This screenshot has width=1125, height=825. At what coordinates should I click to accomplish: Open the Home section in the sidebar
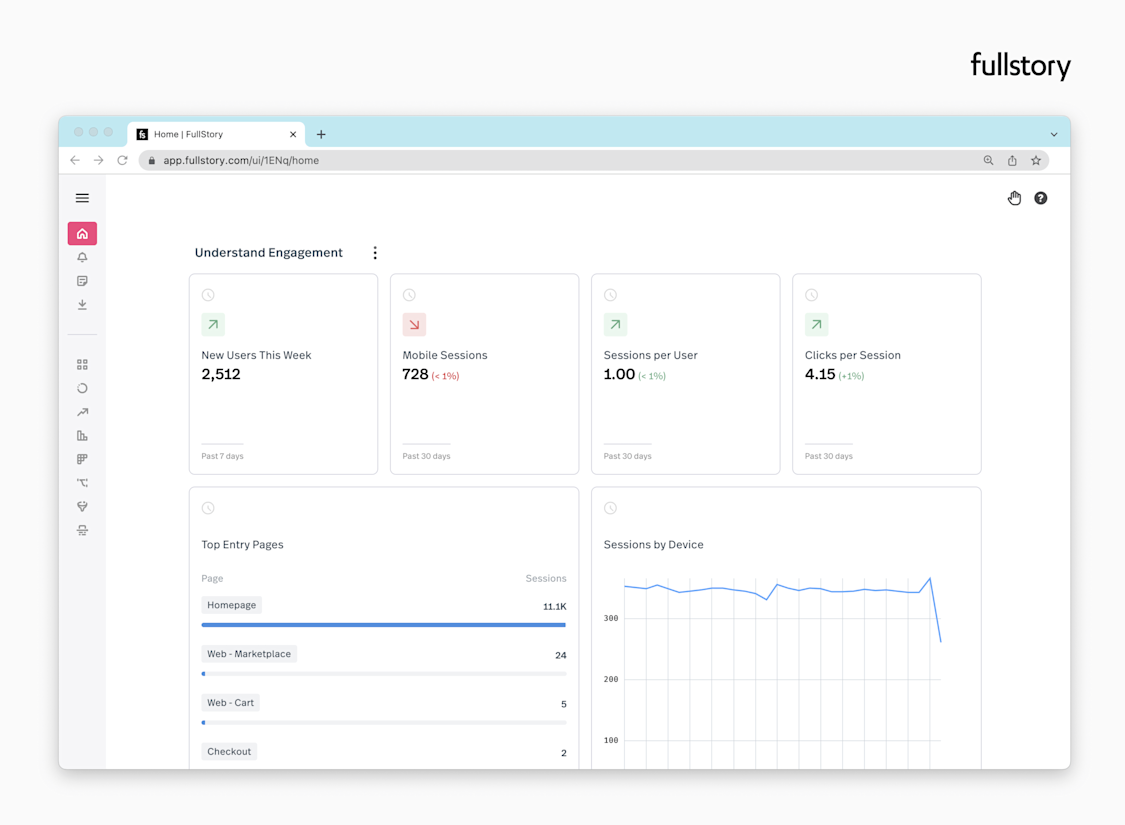point(82,233)
